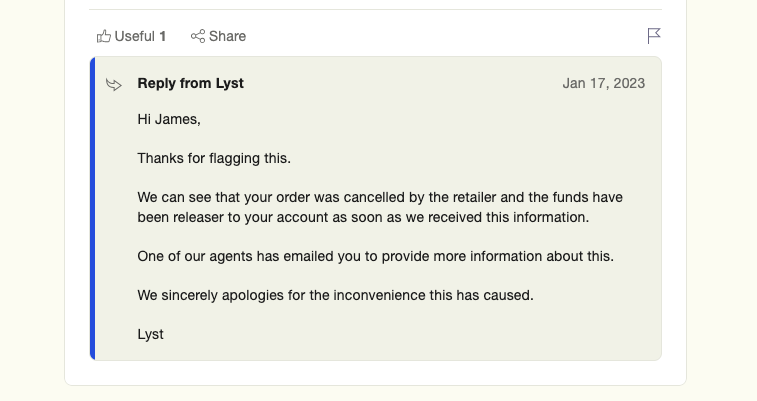Screen dimensions: 757x401
Task: Click the 'Lyst' signature at the reply's end
Action: pyautogui.click(x=151, y=334)
